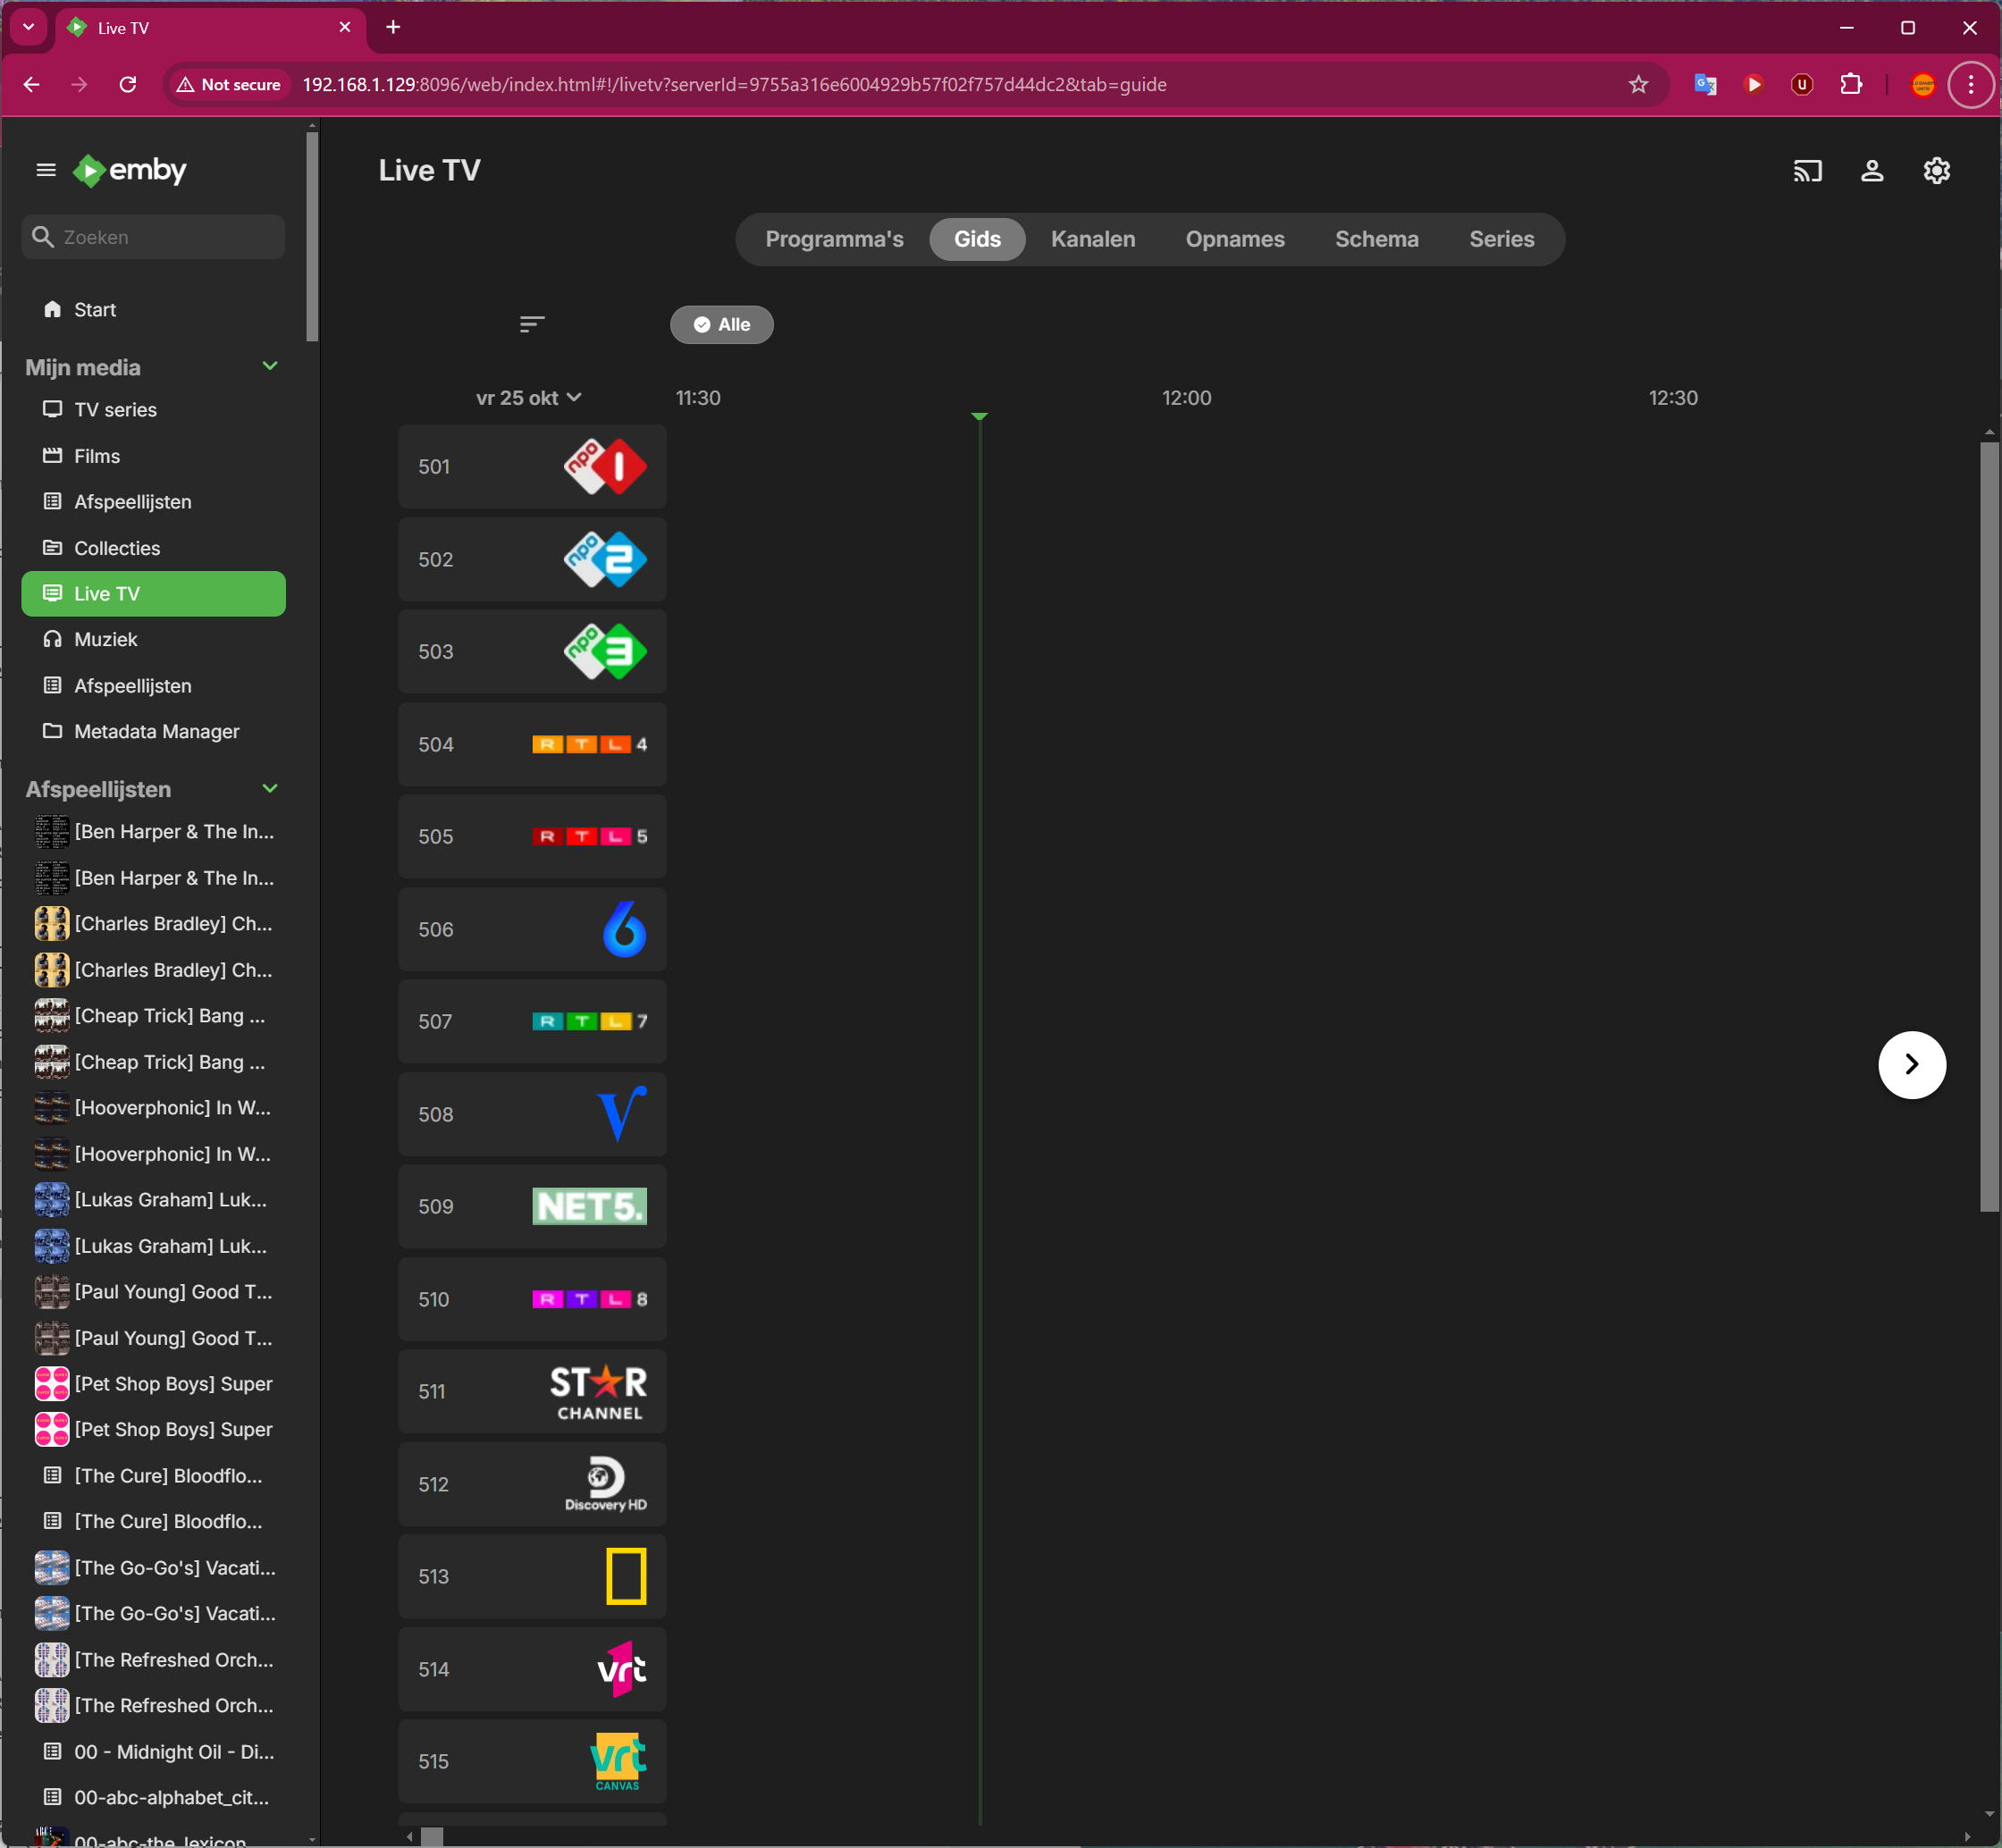Open Metadata Manager in sidebar
Image resolution: width=2002 pixels, height=1848 pixels.
click(x=156, y=731)
